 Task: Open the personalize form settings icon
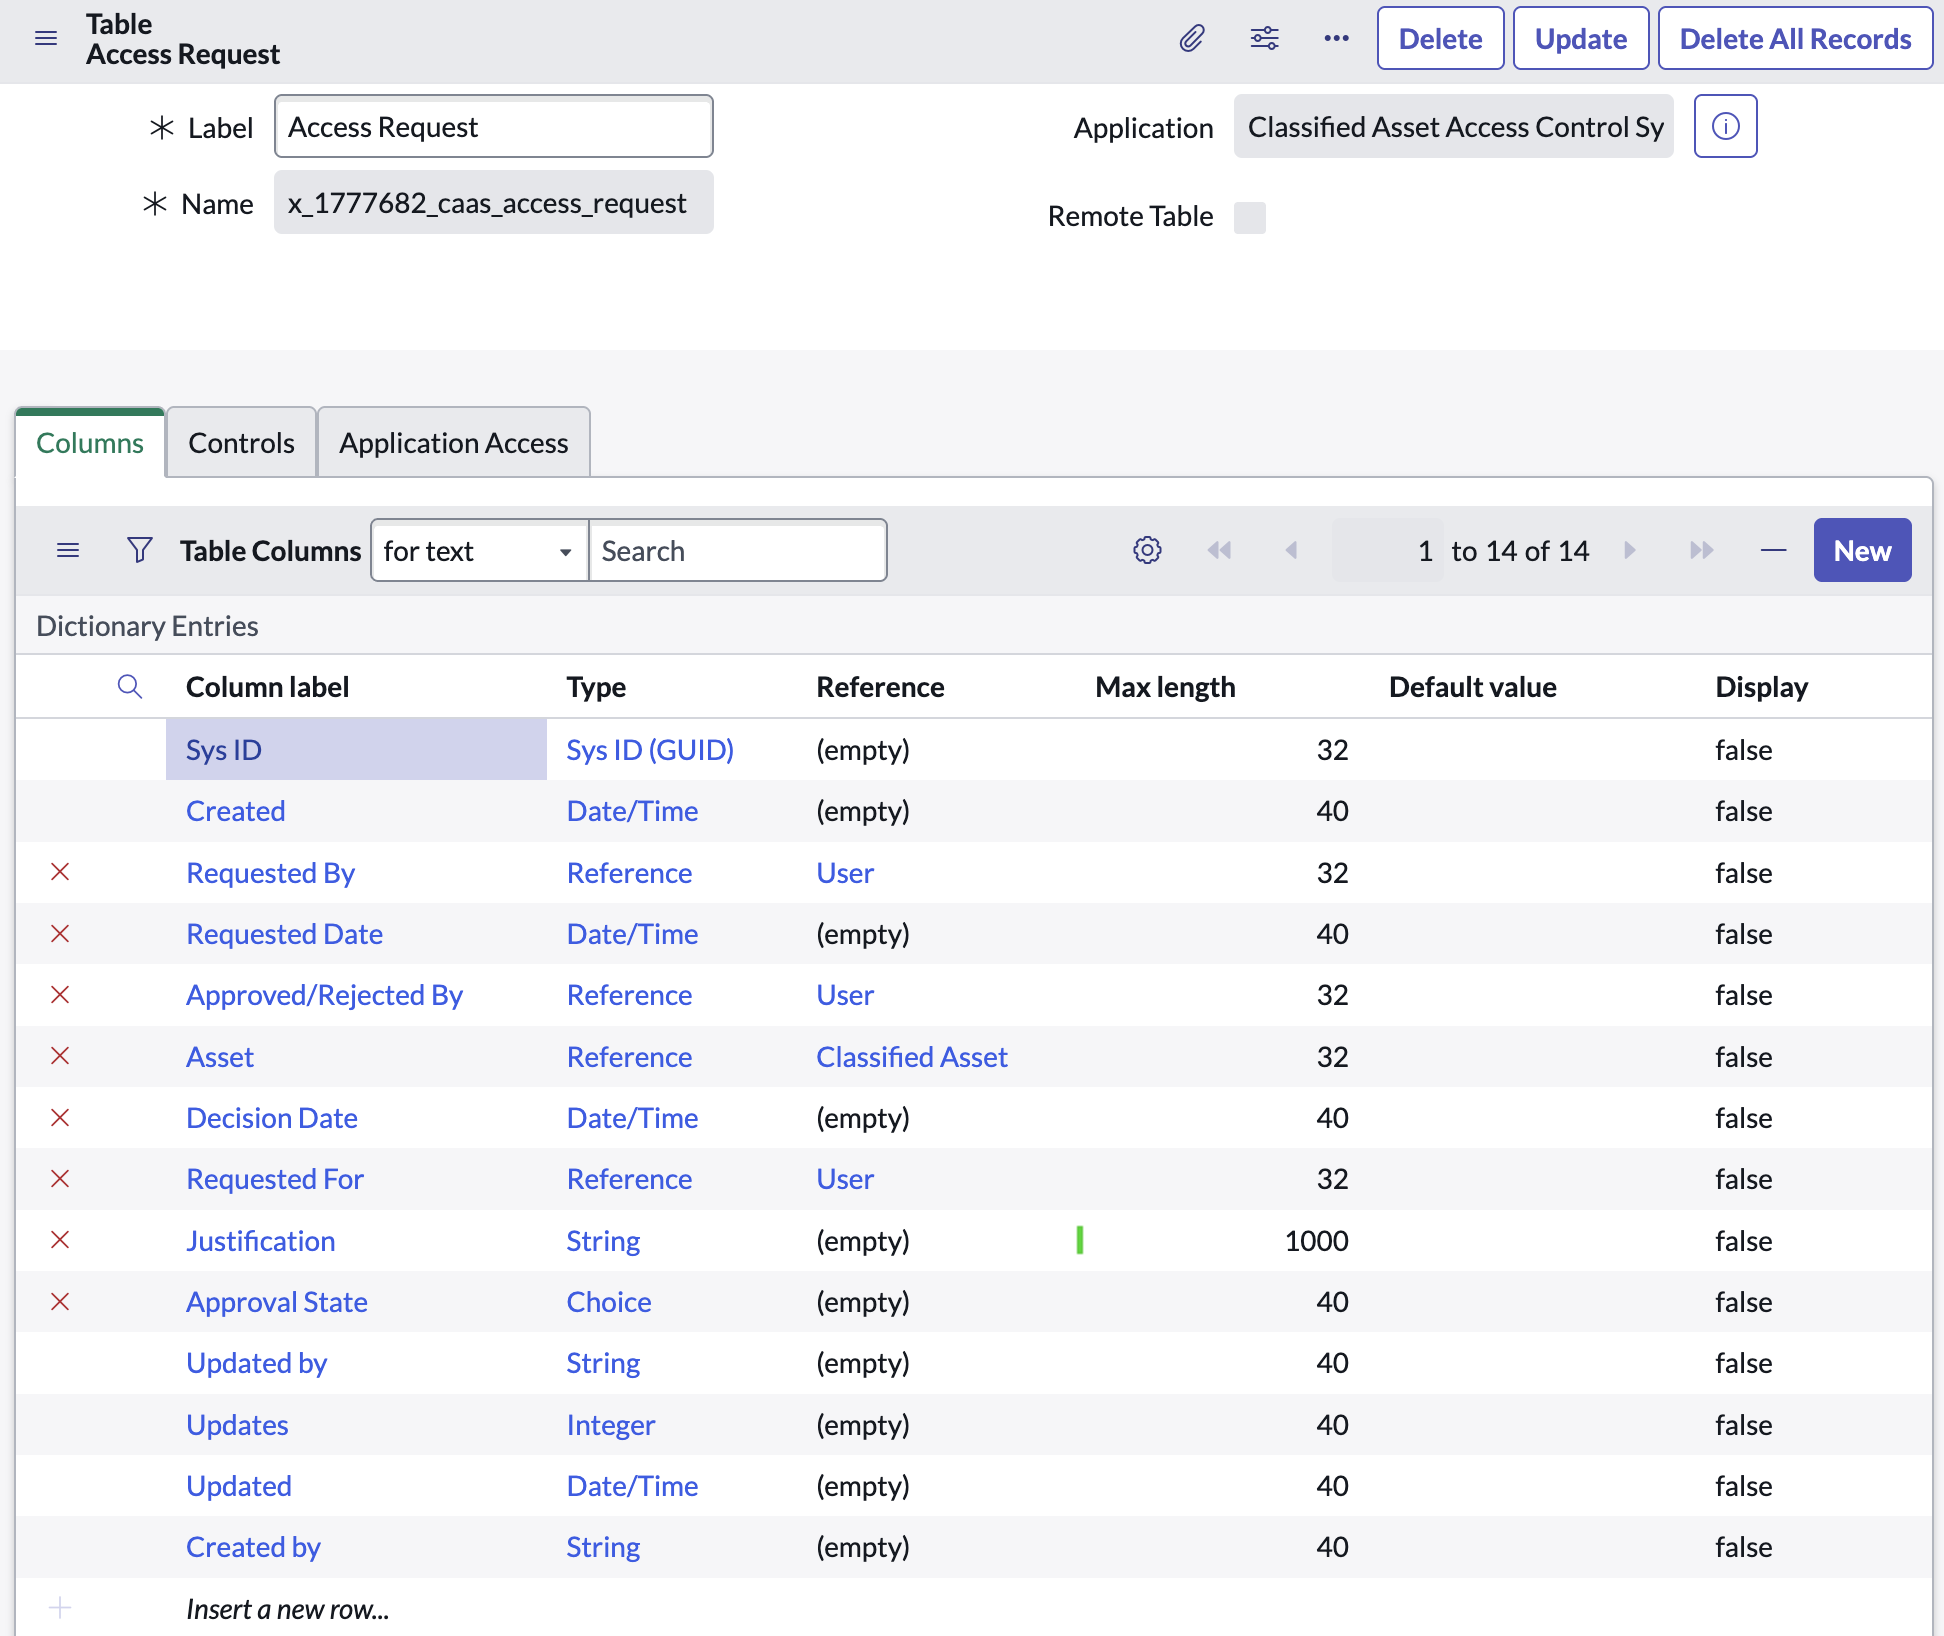(x=1264, y=39)
